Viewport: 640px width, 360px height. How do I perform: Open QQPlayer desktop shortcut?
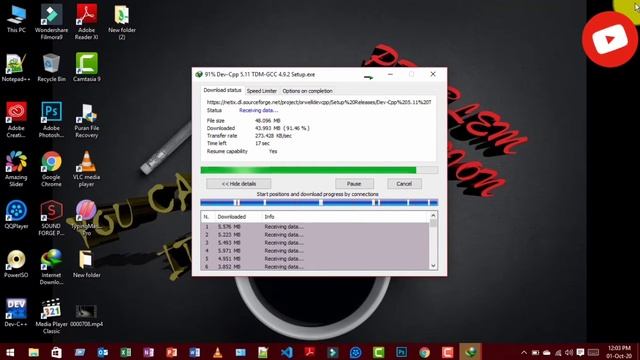click(x=16, y=215)
